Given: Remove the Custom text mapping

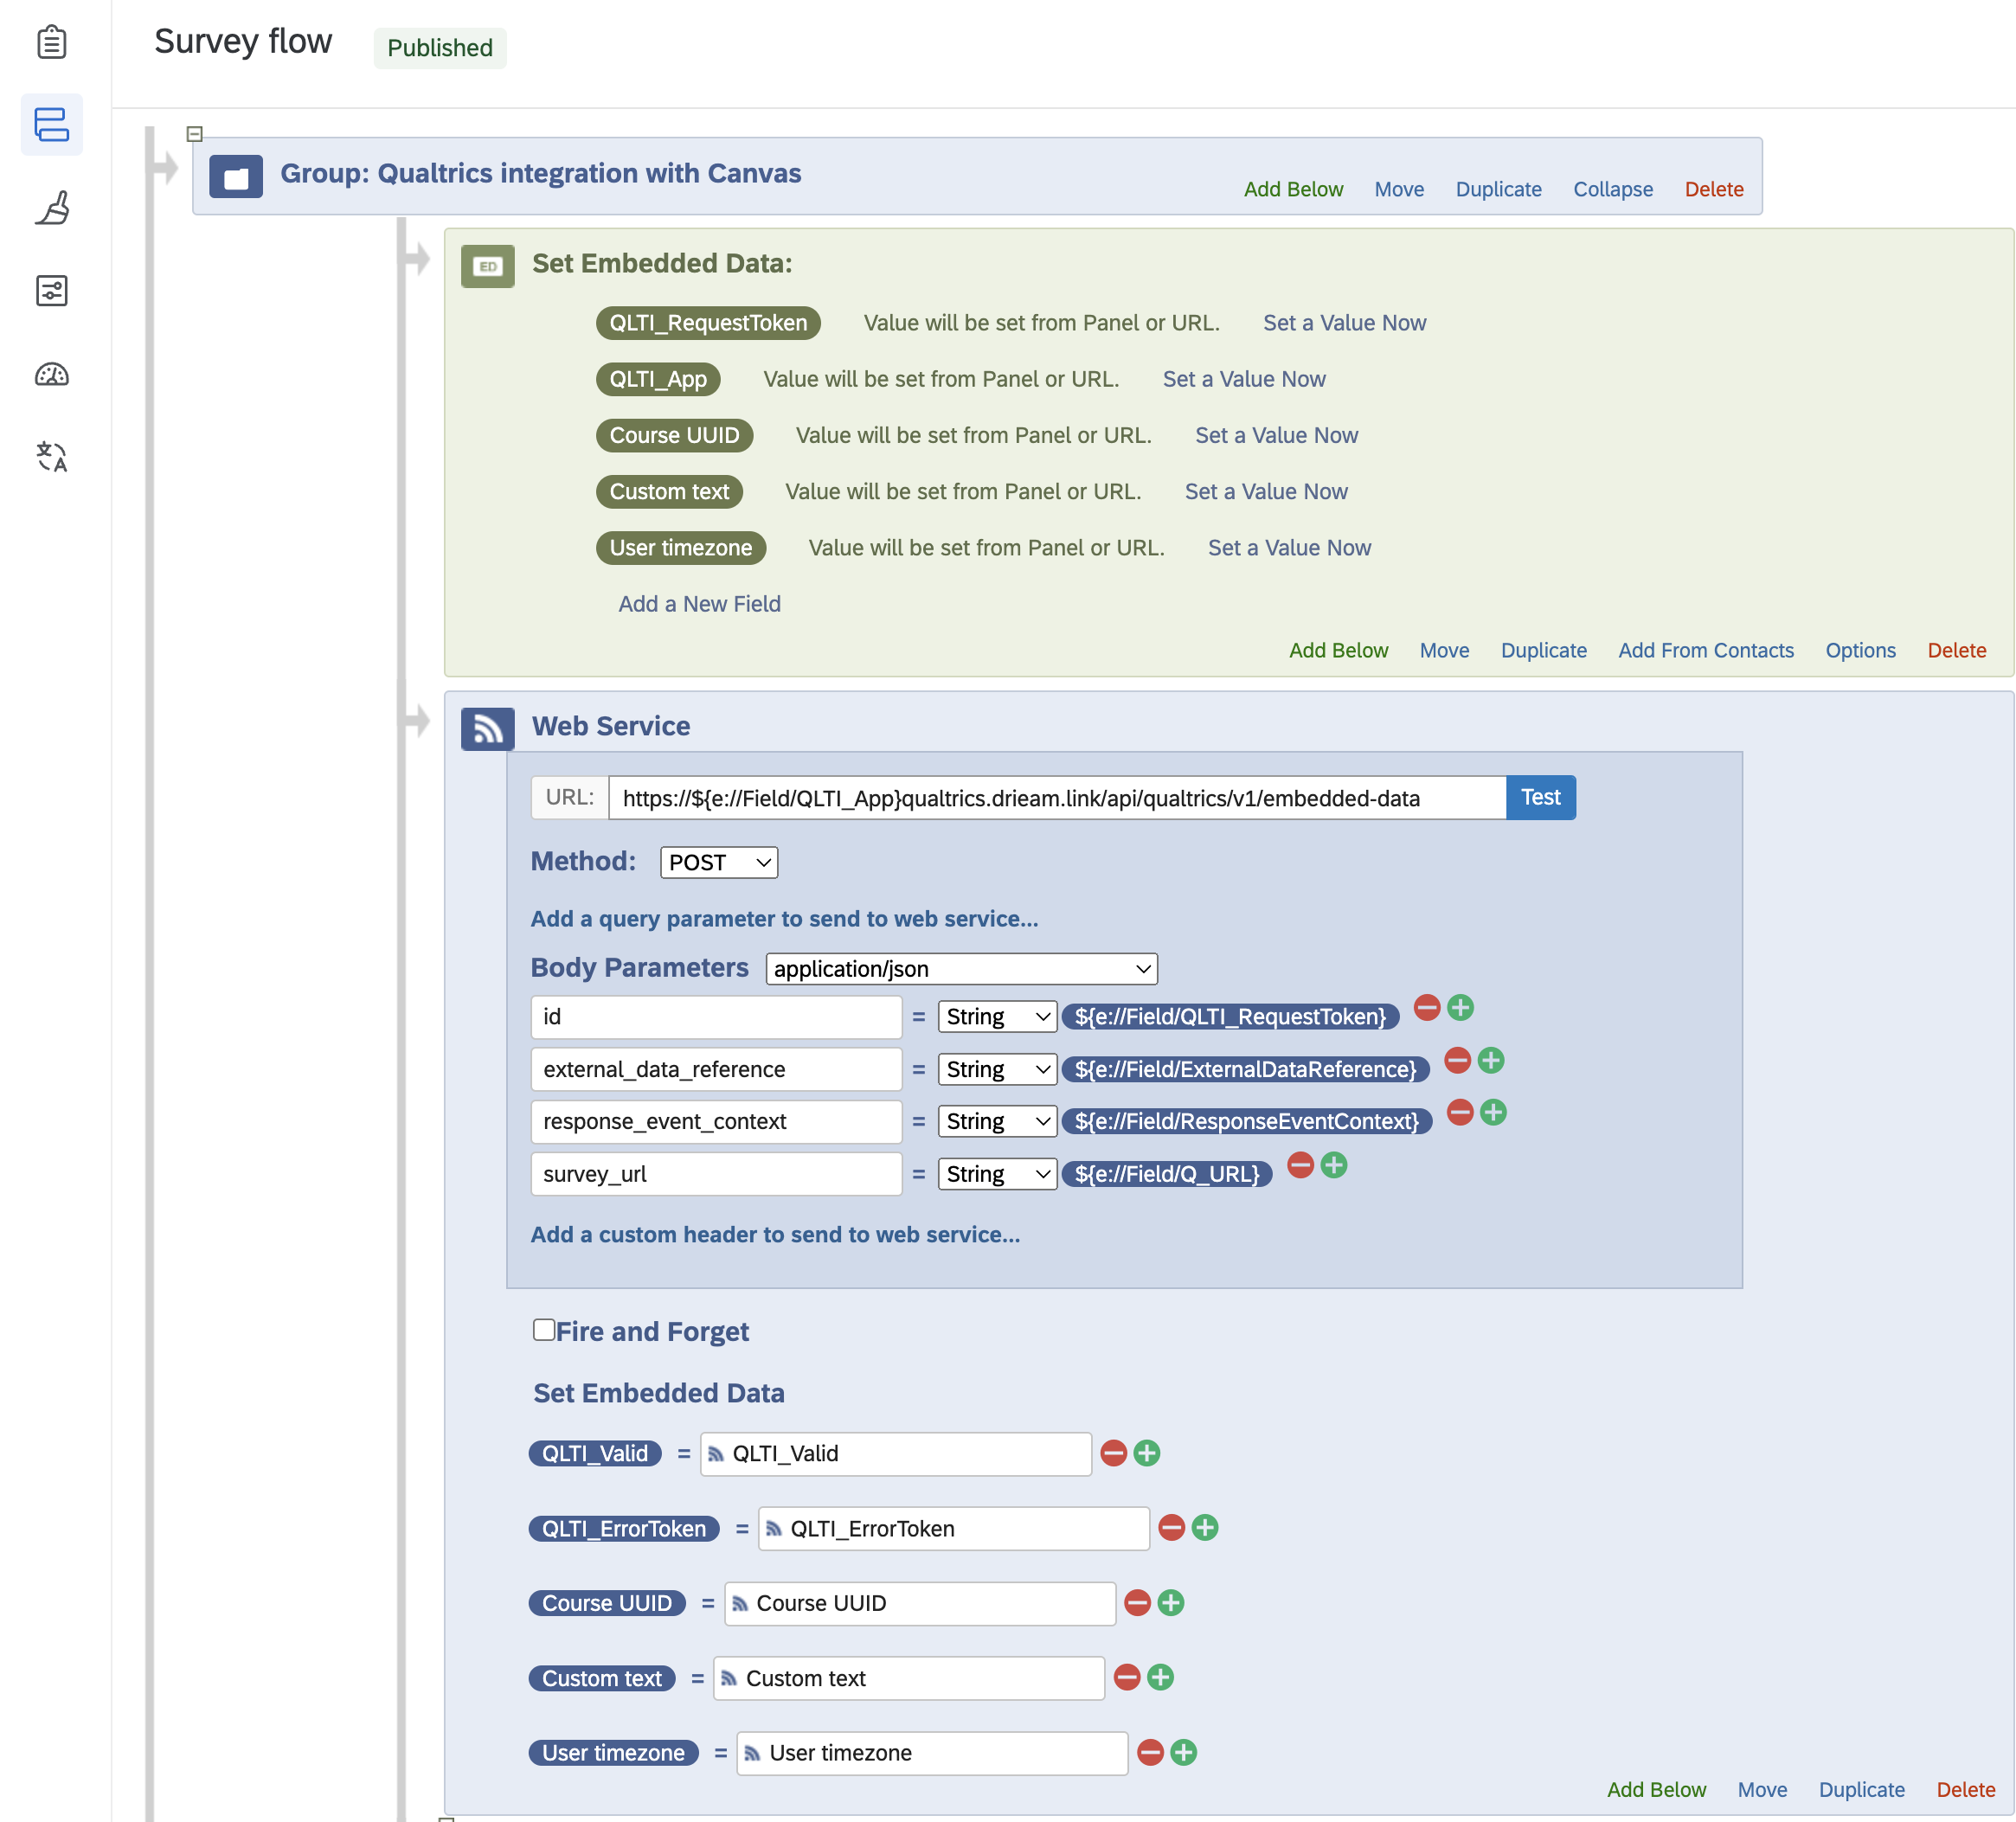Looking at the screenshot, I should pos(1127,1677).
